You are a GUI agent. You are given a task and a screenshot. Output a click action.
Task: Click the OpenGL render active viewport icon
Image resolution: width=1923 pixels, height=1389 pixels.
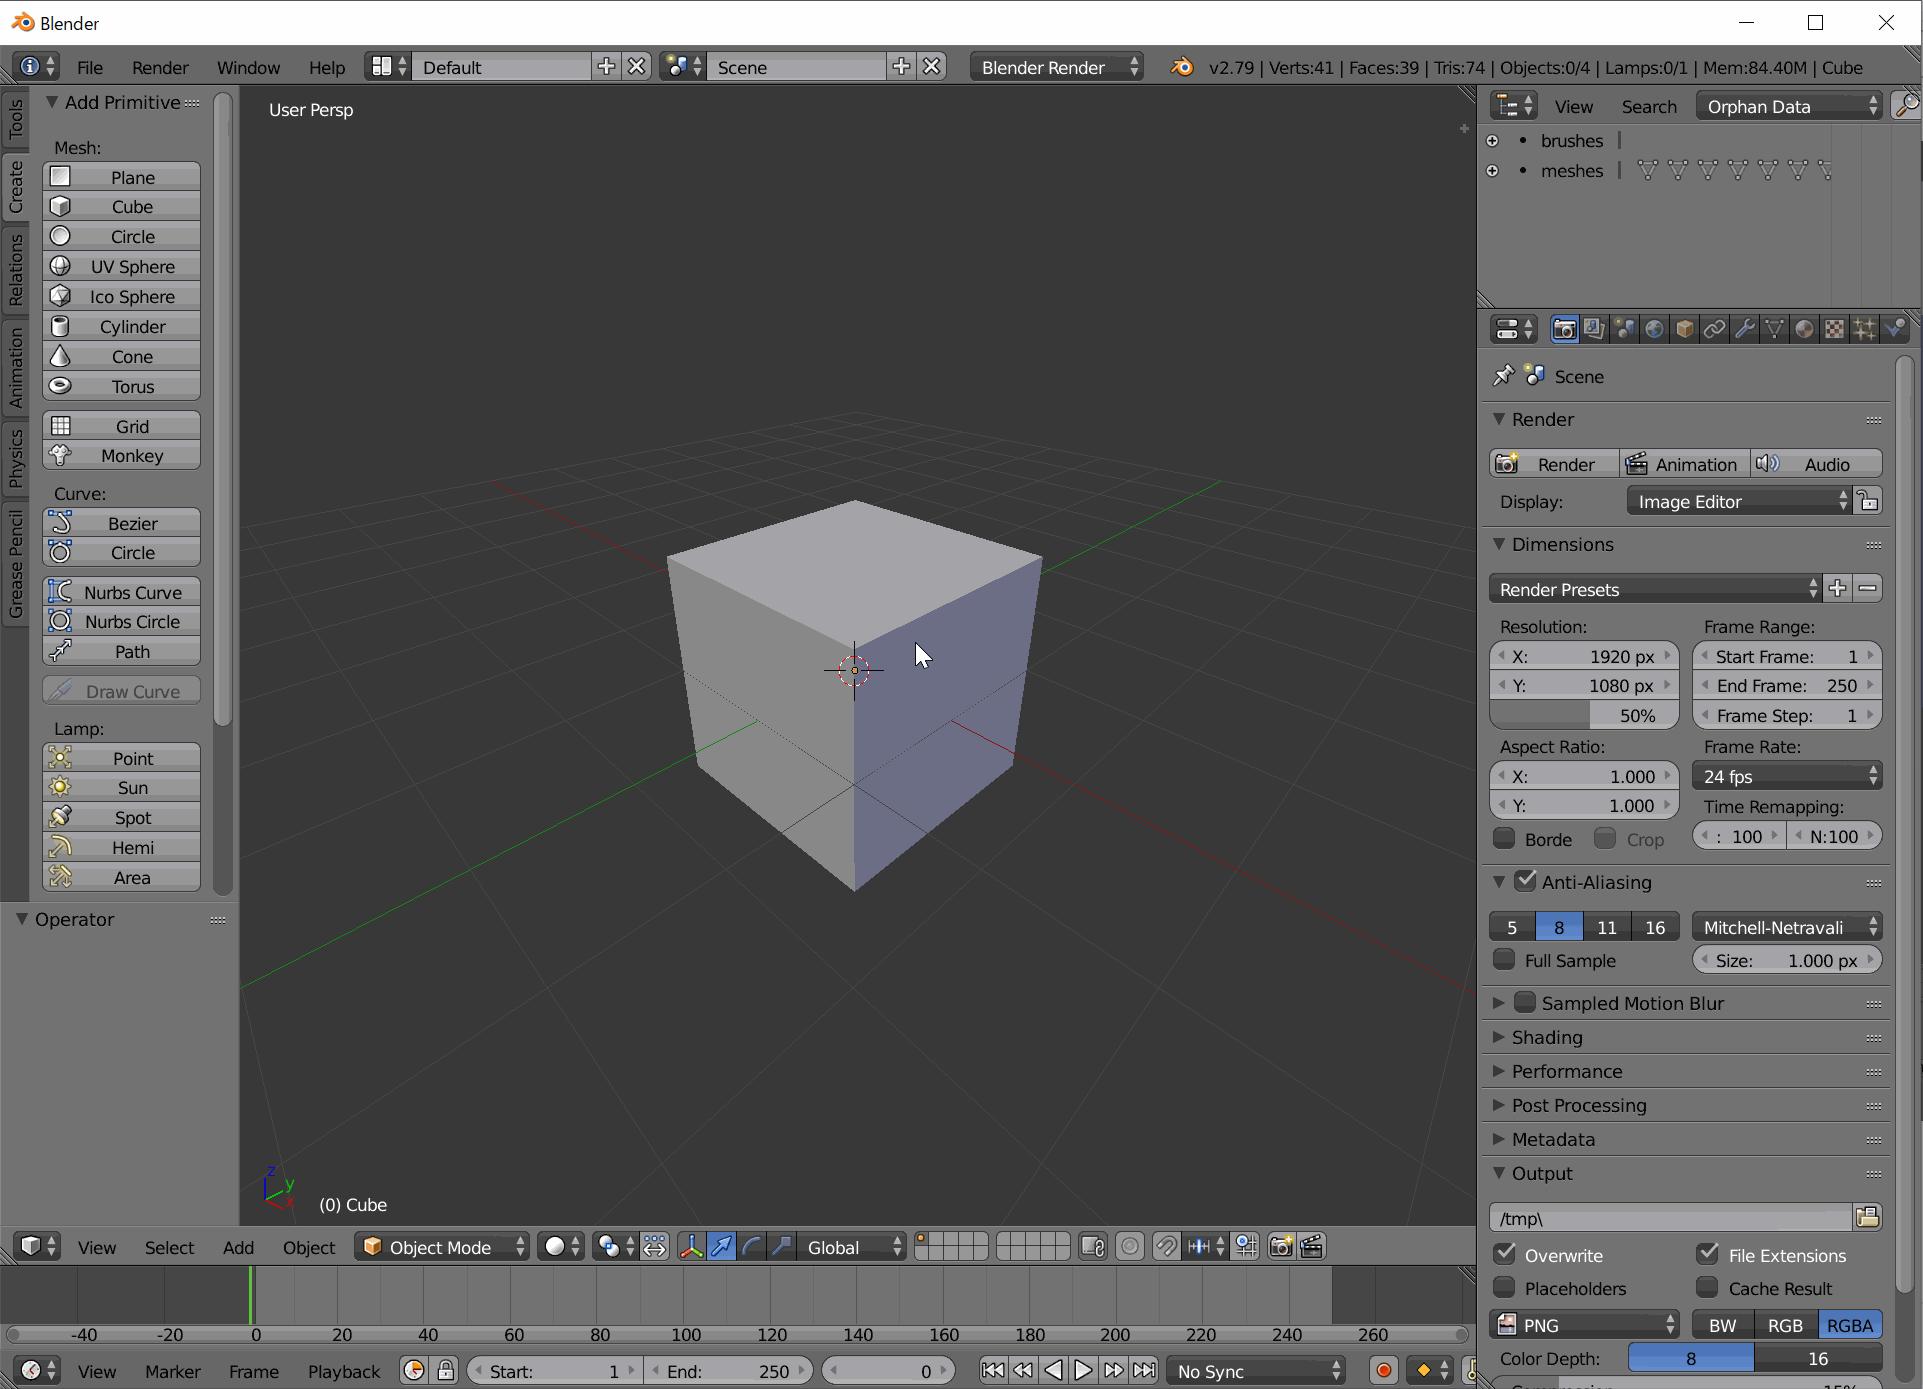point(1281,1247)
